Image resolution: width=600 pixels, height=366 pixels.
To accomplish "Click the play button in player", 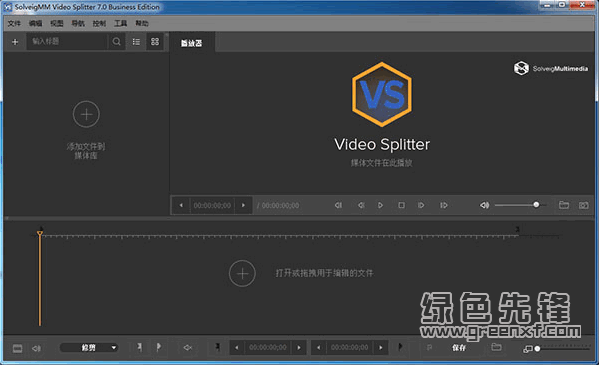I will [380, 205].
